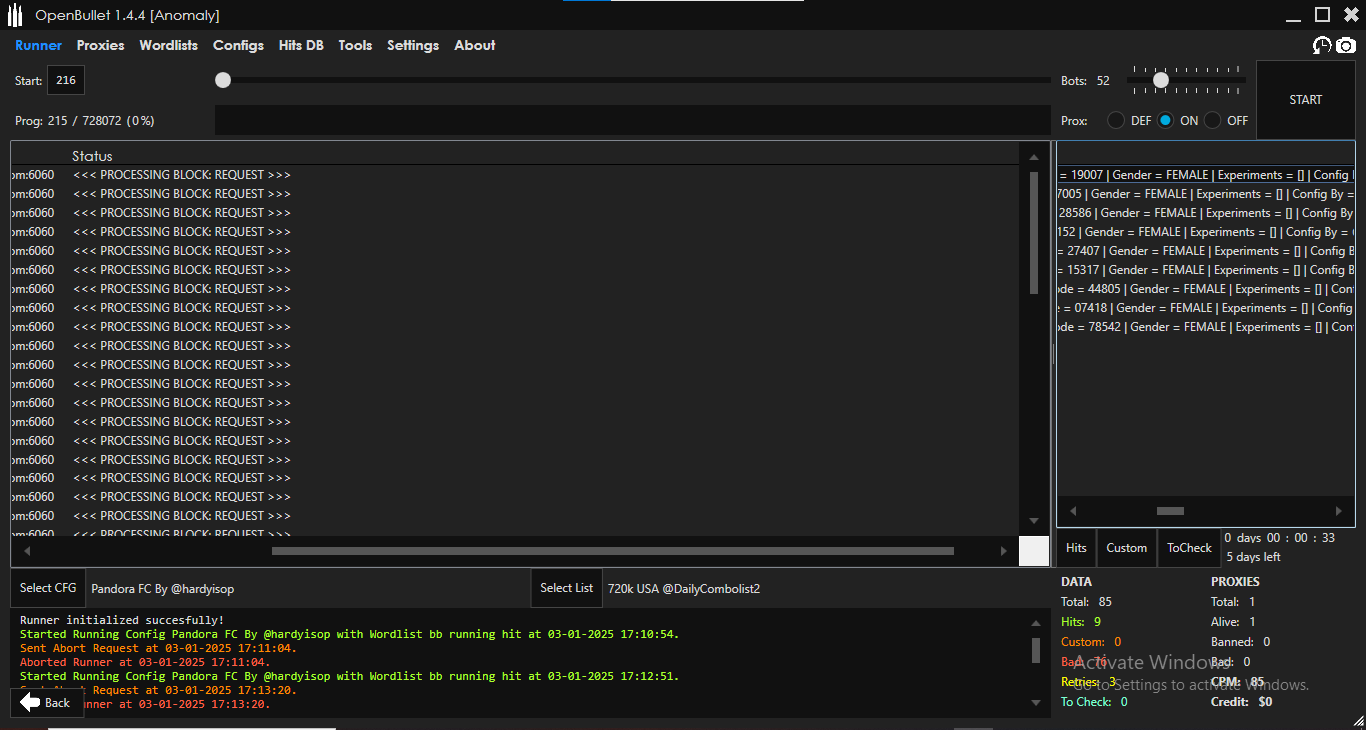This screenshot has width=1366, height=730.
Task: Select hit row with code 15317
Action: pyautogui.click(x=1206, y=270)
